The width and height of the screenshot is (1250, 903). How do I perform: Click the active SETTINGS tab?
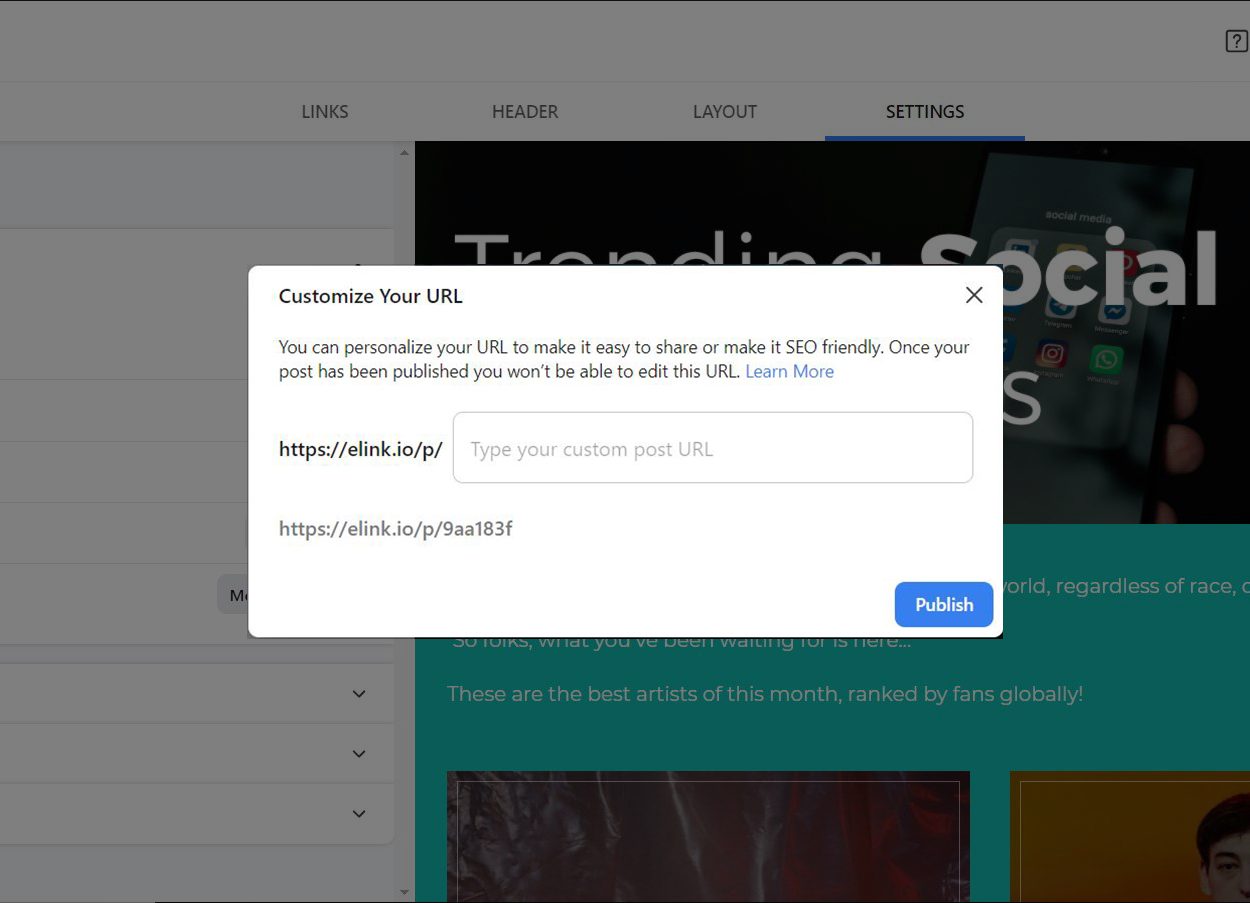(924, 111)
